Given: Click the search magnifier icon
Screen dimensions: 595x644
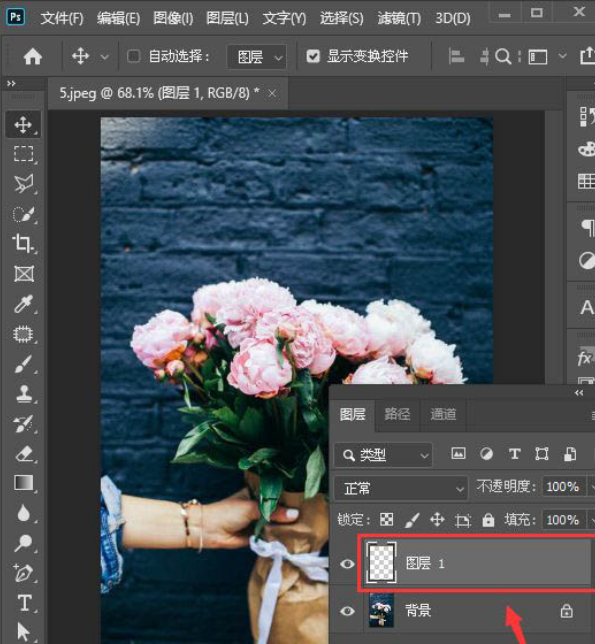Looking at the screenshot, I should pyautogui.click(x=503, y=56).
